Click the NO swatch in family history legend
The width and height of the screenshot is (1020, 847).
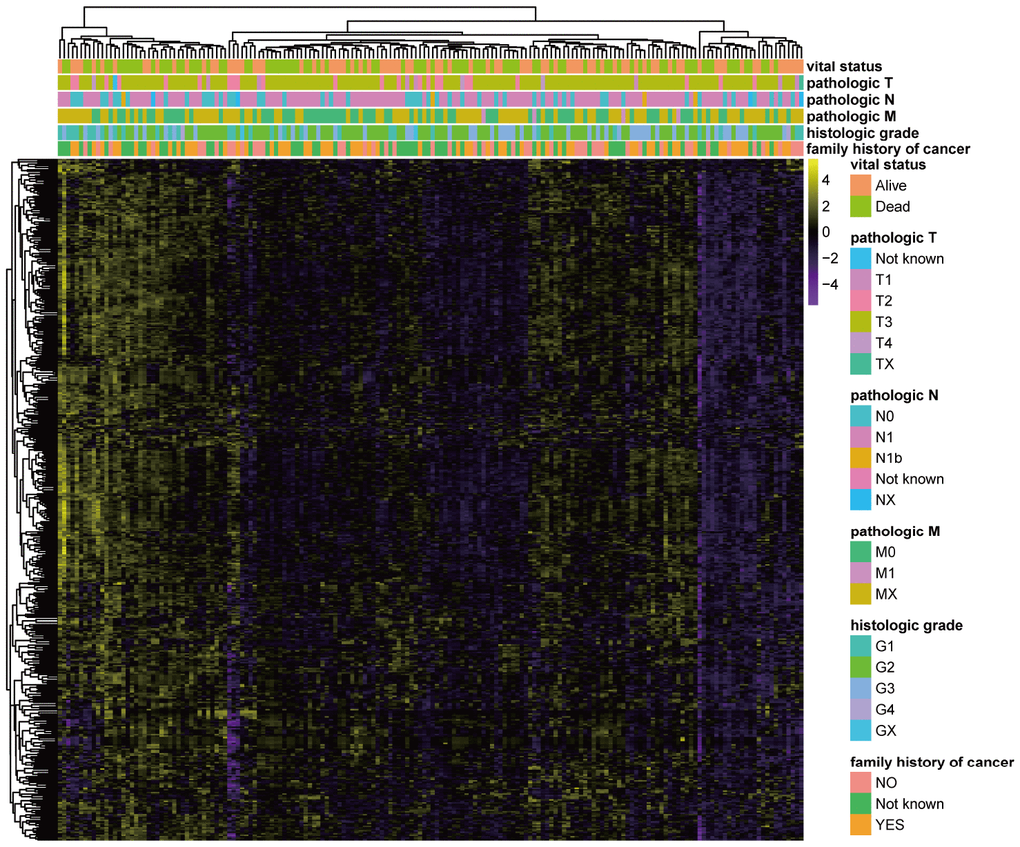click(x=860, y=783)
